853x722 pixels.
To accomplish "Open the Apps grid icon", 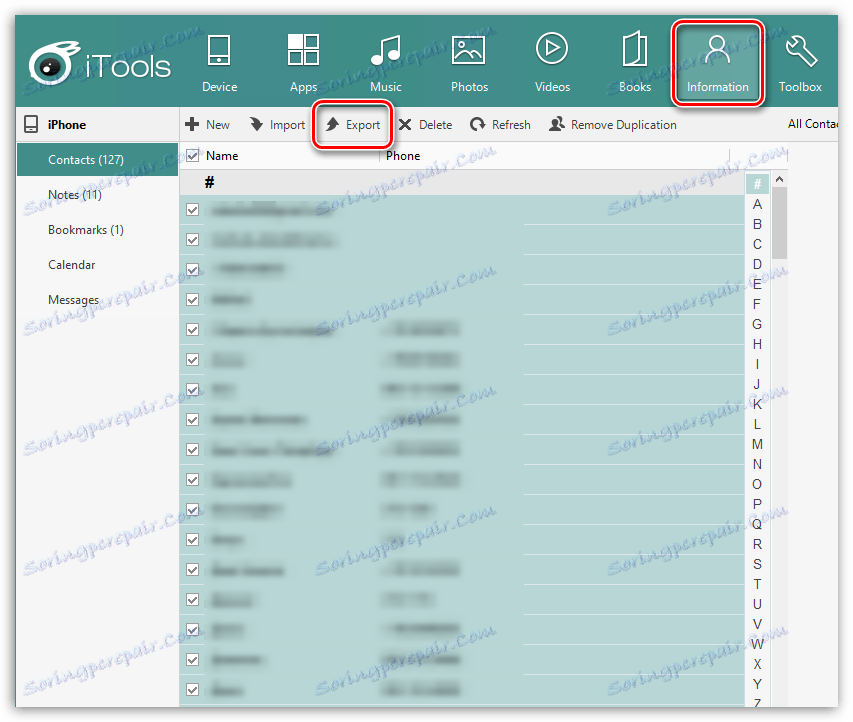I will [303, 50].
